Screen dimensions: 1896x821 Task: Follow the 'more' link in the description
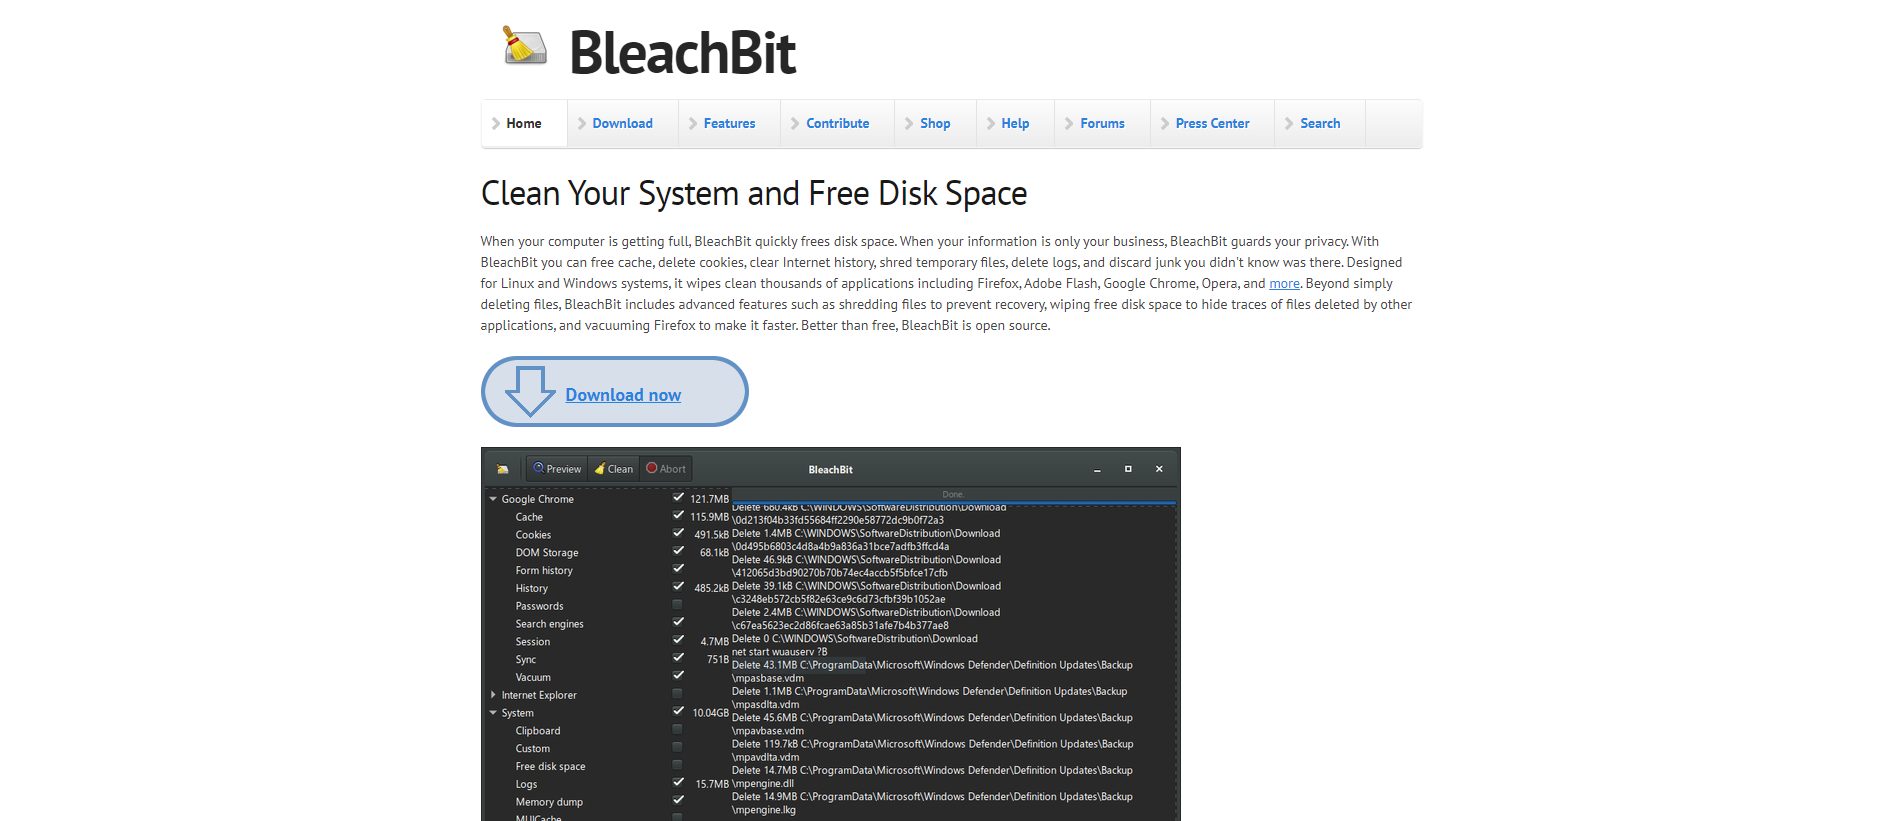tap(1284, 283)
